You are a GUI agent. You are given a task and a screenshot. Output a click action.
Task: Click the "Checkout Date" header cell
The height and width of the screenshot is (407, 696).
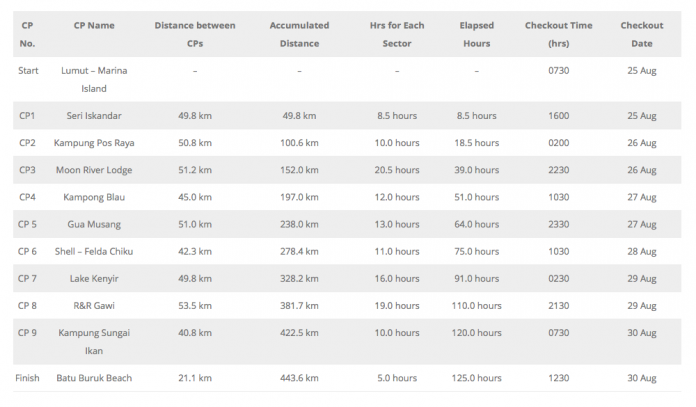click(641, 34)
